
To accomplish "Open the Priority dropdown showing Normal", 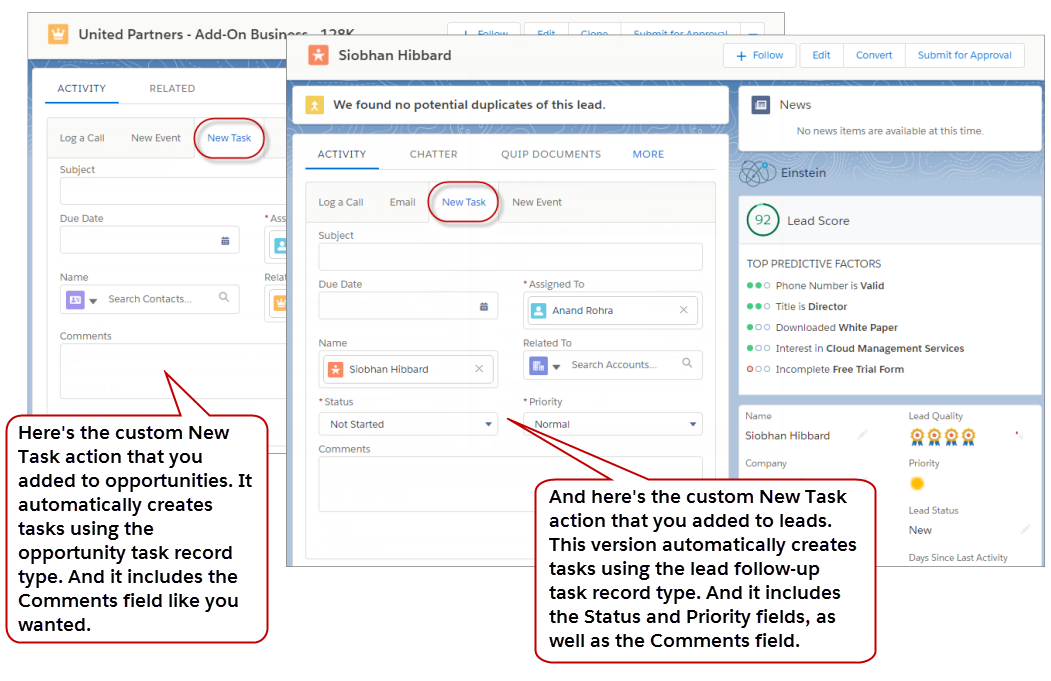I will tap(613, 424).
